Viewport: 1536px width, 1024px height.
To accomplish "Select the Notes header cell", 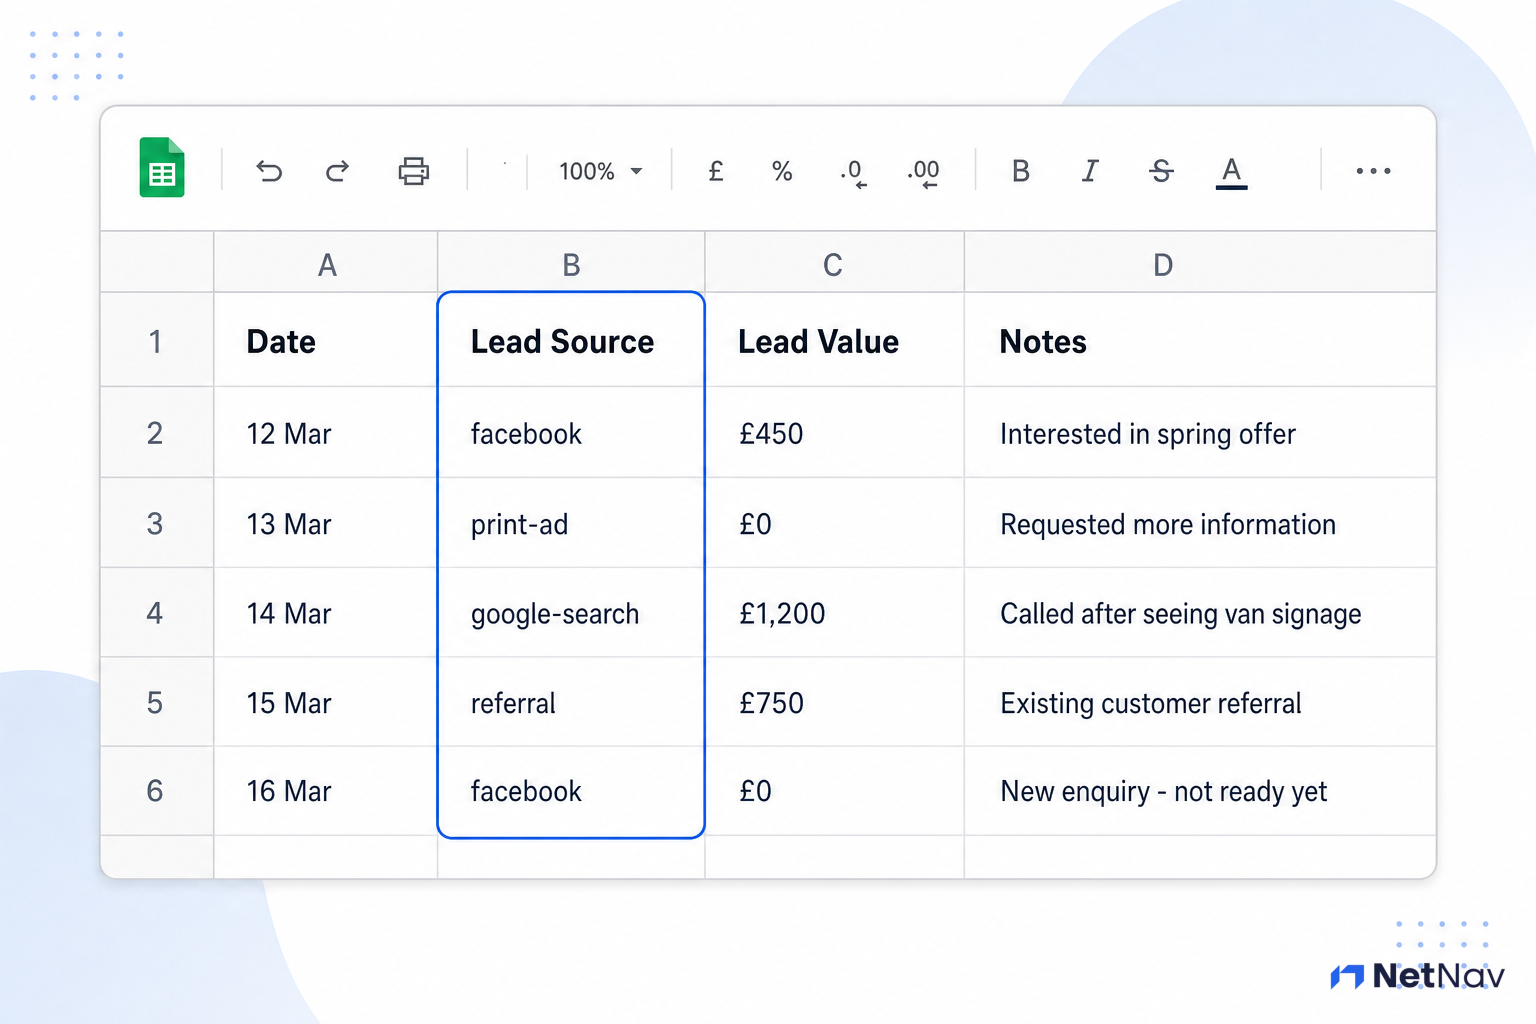I will (x=1200, y=340).
